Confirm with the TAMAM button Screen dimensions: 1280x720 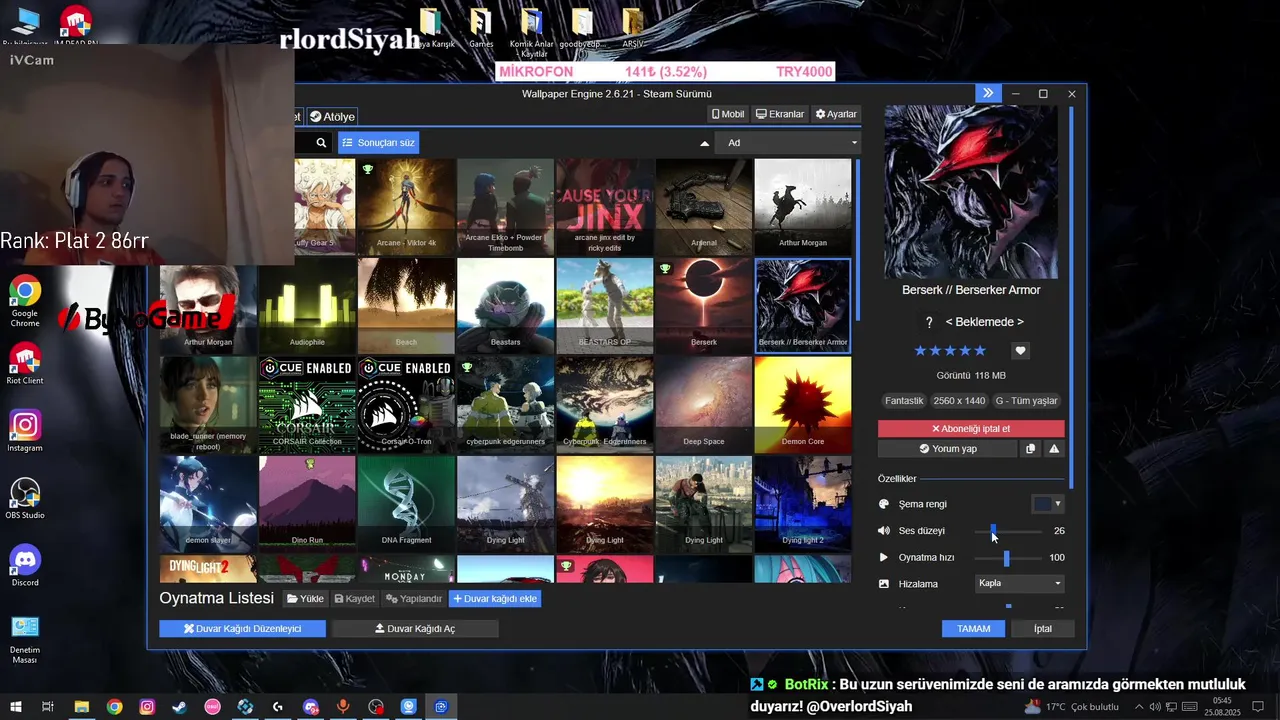click(973, 629)
